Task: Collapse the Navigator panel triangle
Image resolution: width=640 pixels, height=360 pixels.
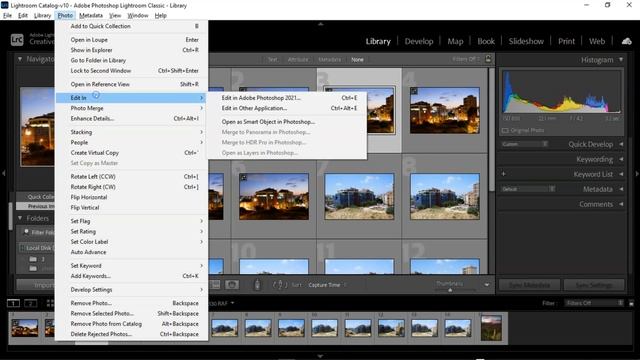Action: 20,59
